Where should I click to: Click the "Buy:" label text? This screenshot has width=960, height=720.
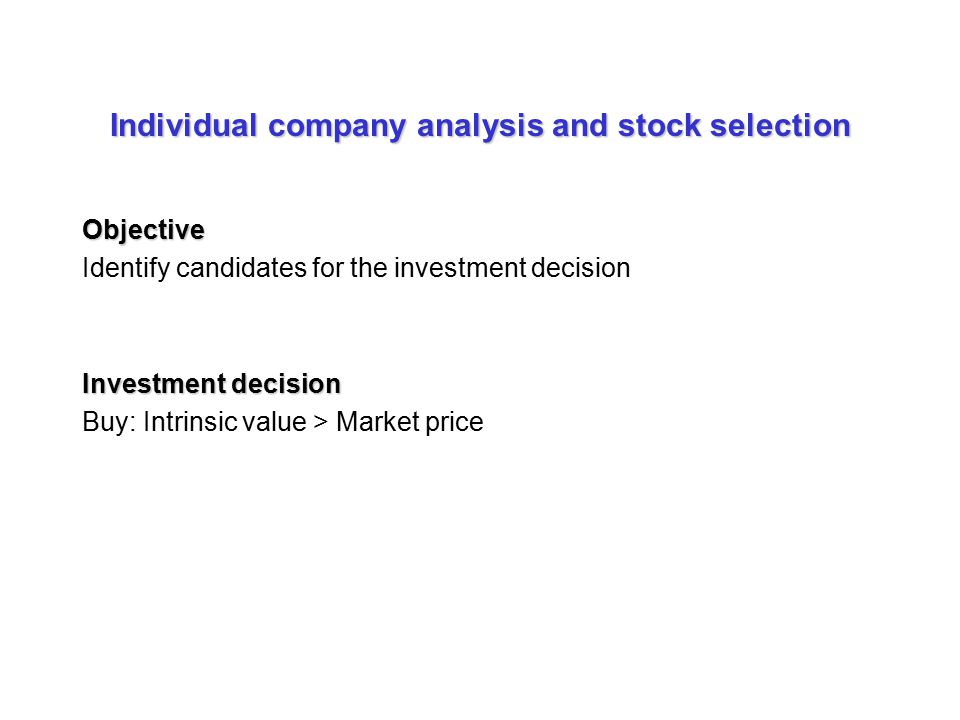click(109, 422)
